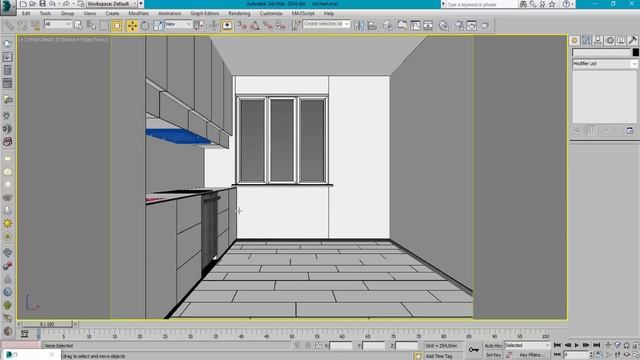Open the Material Editor icon

click(443, 26)
